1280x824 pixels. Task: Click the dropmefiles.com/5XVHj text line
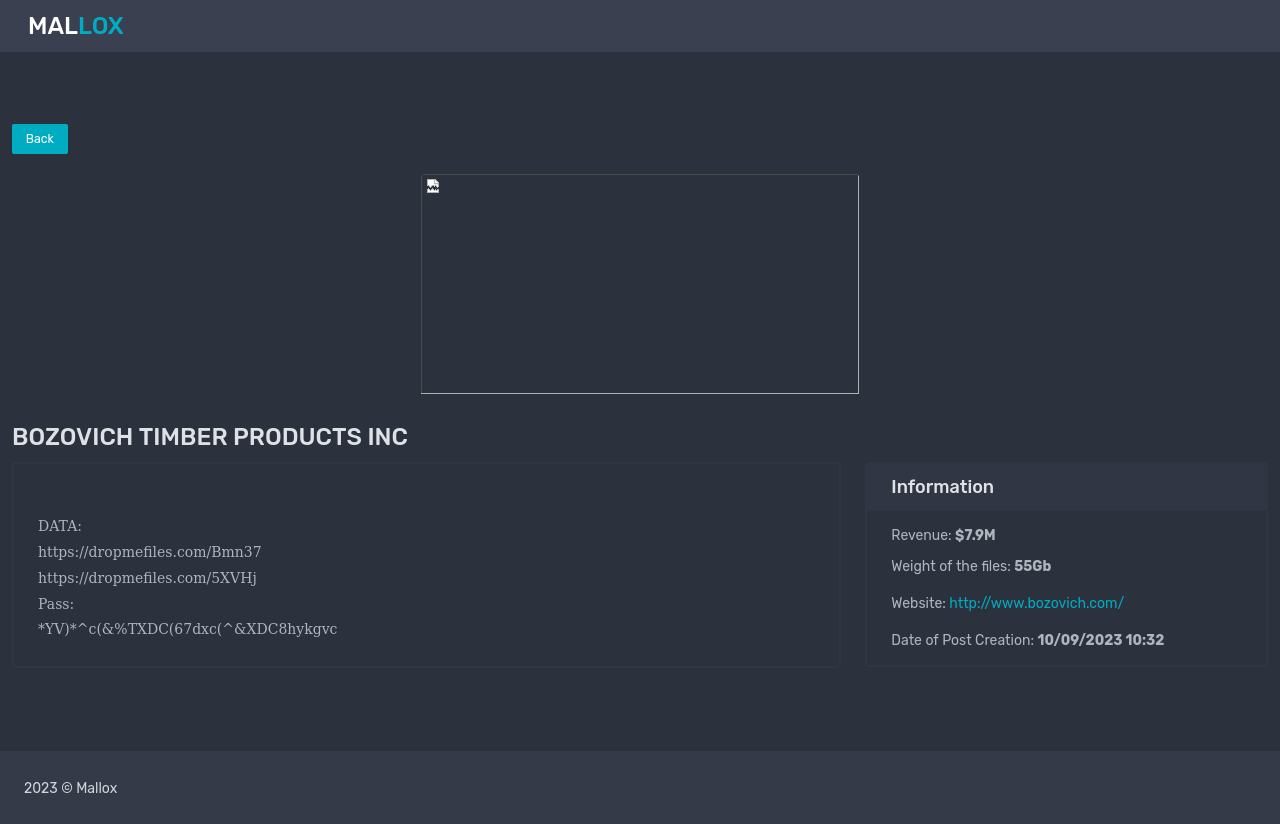[x=147, y=578]
